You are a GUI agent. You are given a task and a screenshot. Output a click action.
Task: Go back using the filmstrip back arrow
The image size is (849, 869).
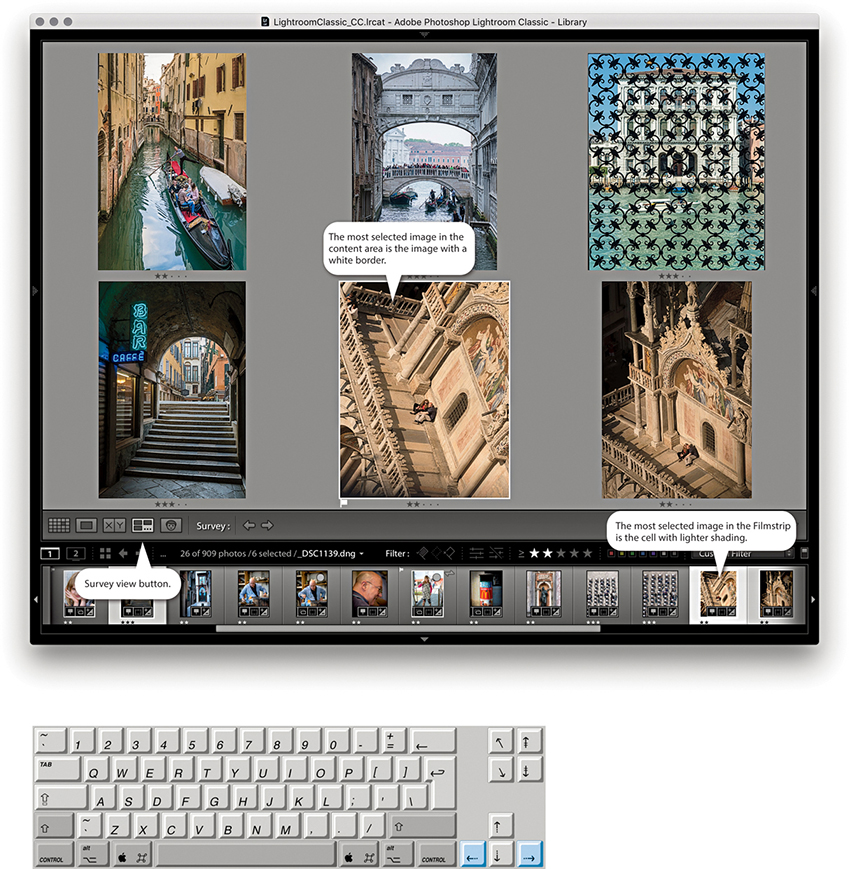pos(123,553)
